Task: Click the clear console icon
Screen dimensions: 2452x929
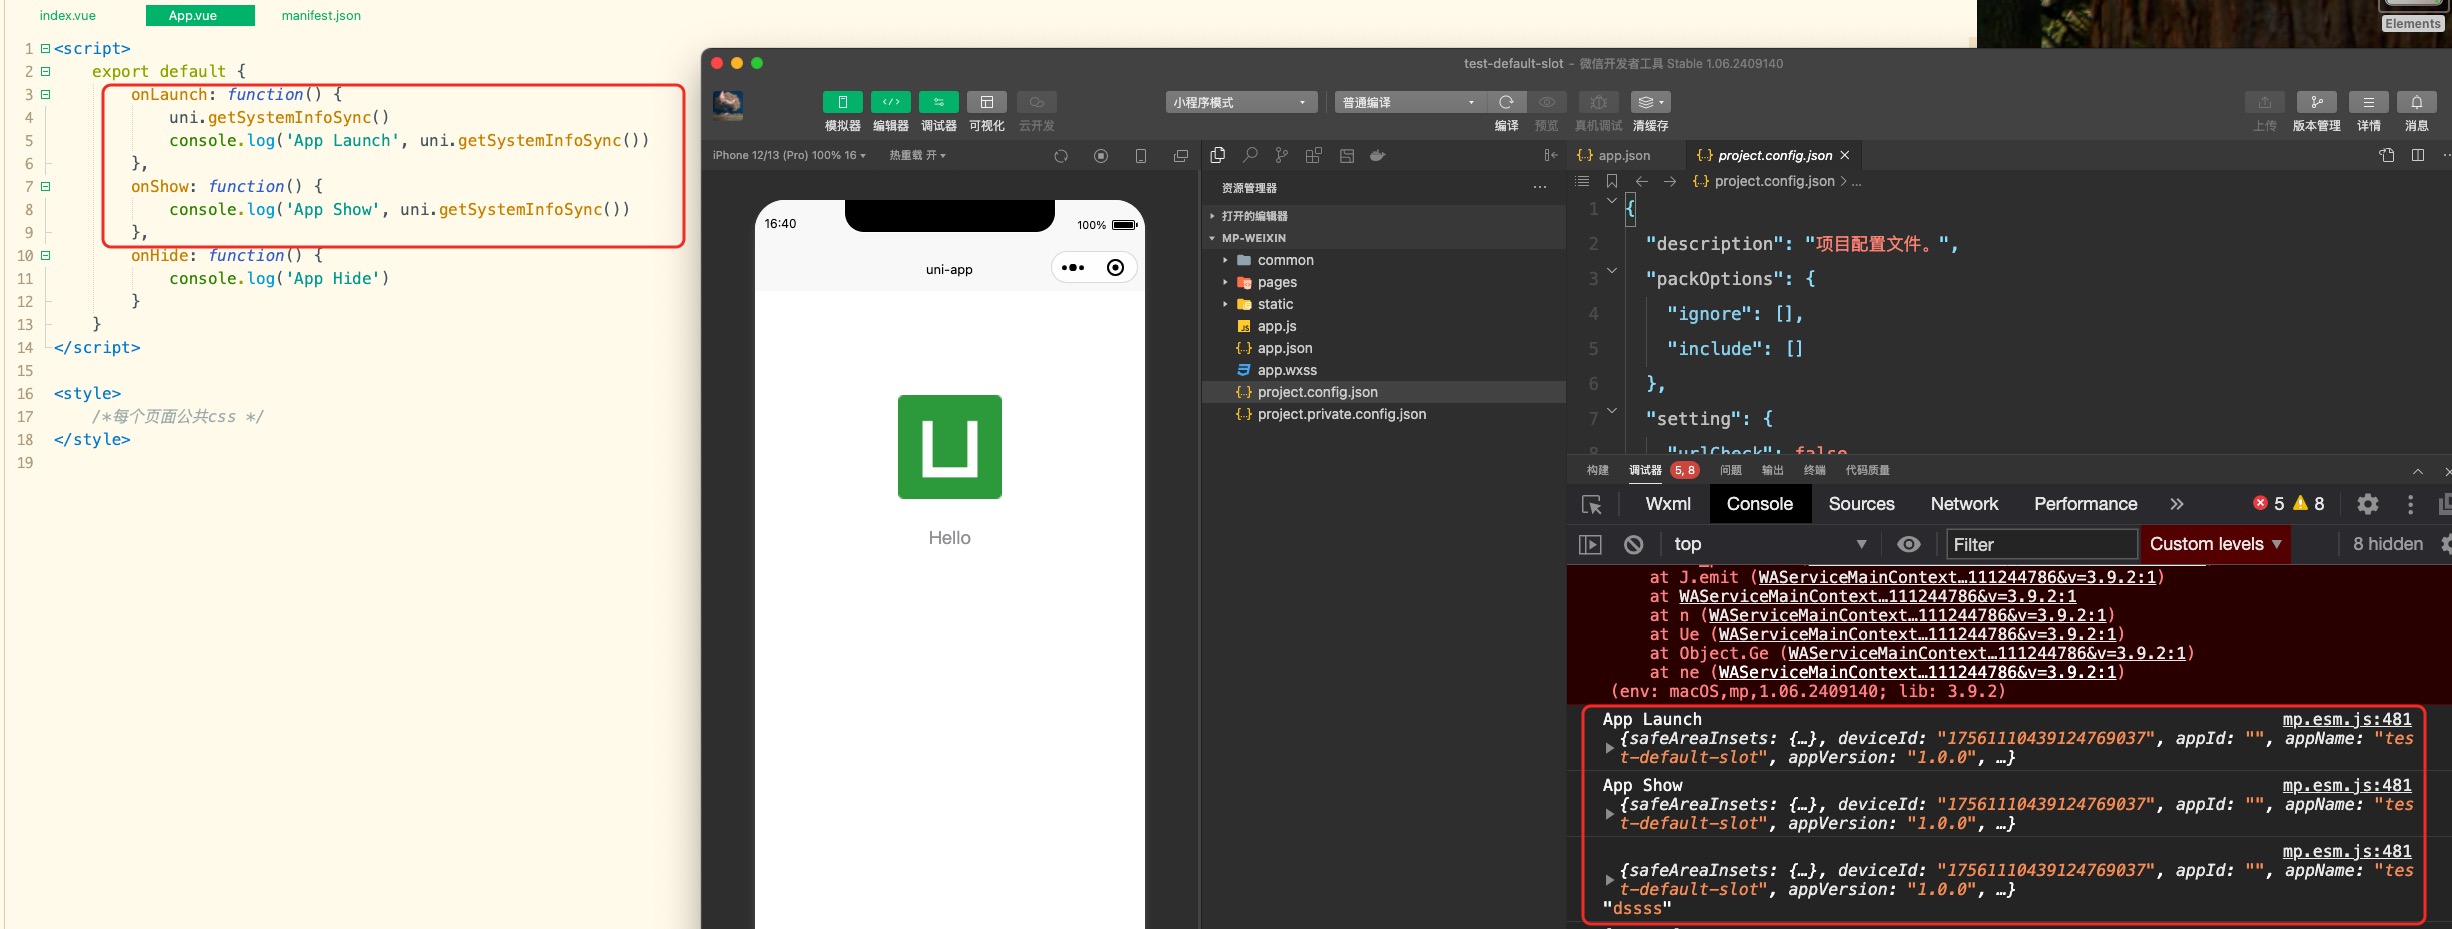Action: coord(1633,544)
